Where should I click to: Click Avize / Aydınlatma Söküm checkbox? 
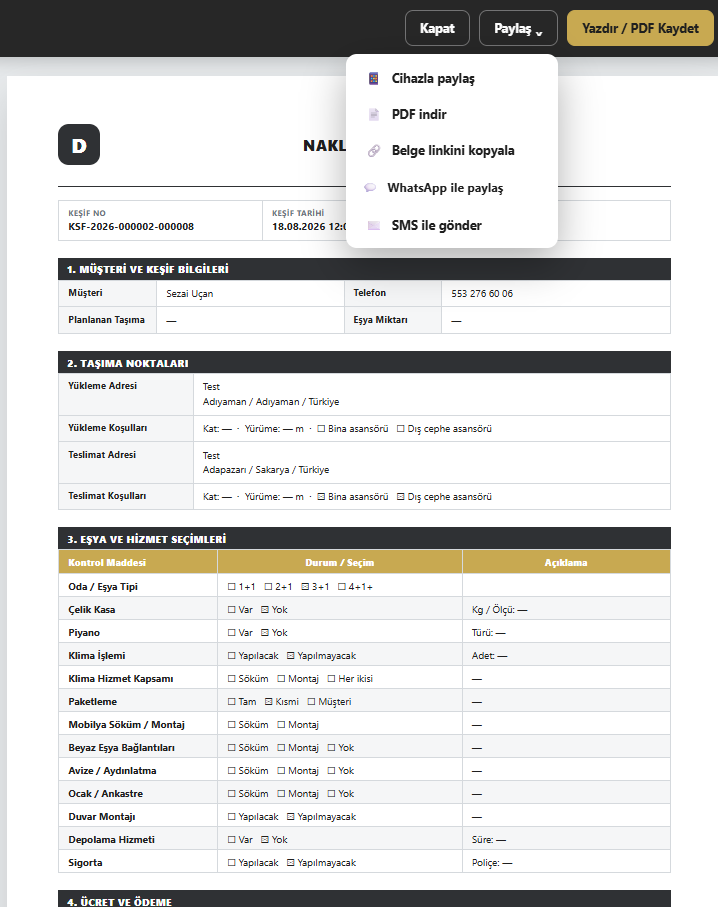pos(231,770)
